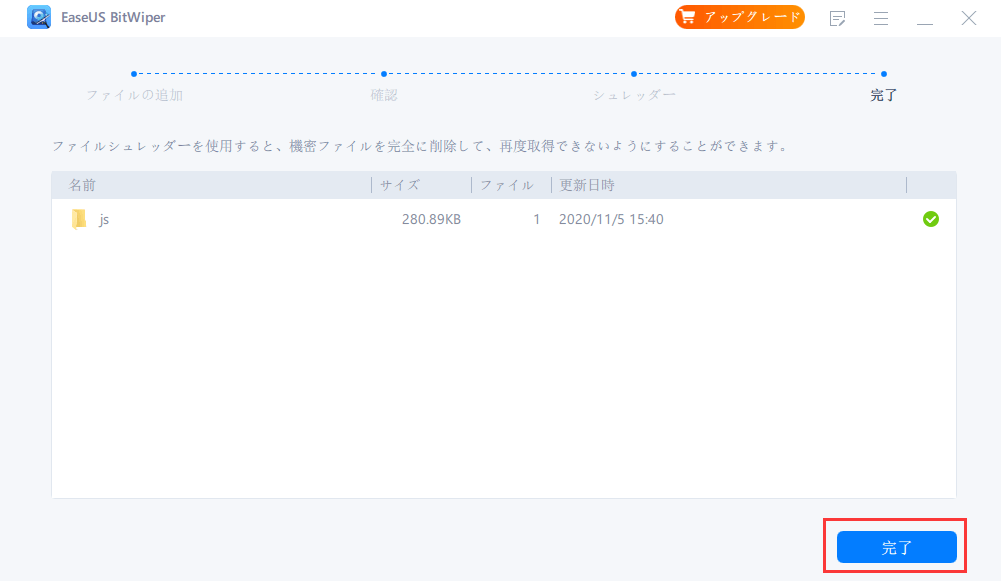Minimize the BitWiper window

(x=925, y=18)
